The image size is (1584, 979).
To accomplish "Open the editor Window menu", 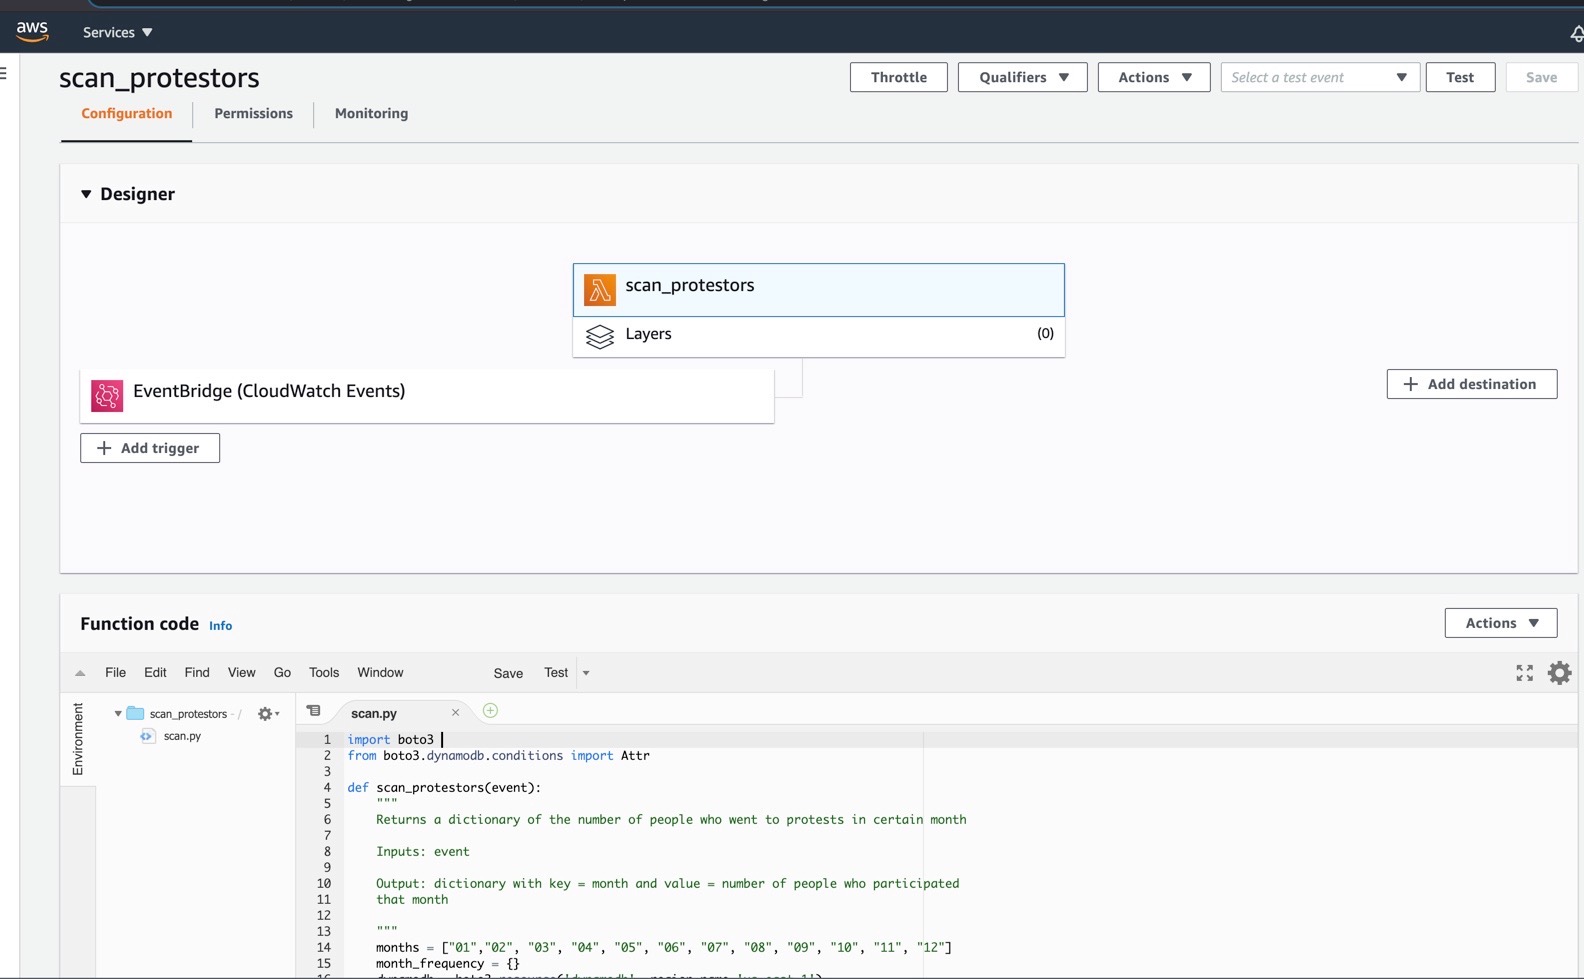I will pos(380,673).
